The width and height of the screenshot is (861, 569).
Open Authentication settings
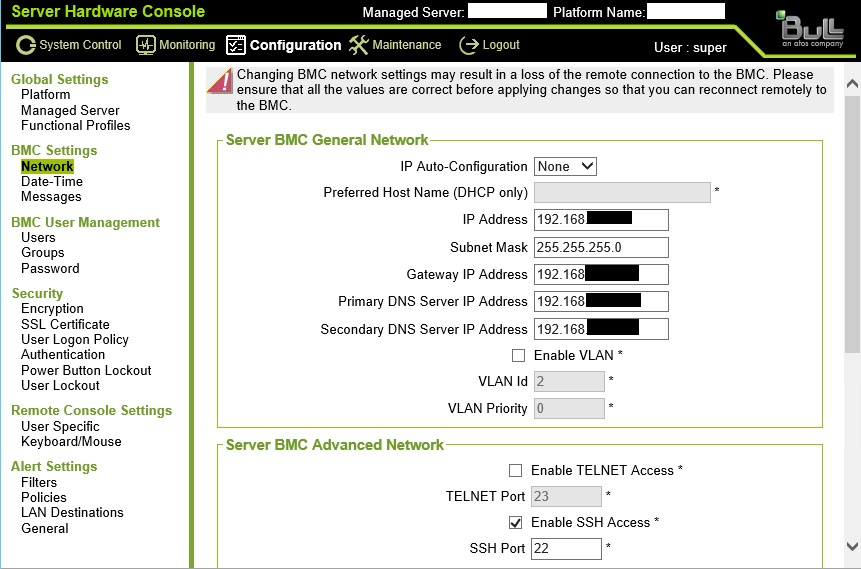(x=63, y=355)
